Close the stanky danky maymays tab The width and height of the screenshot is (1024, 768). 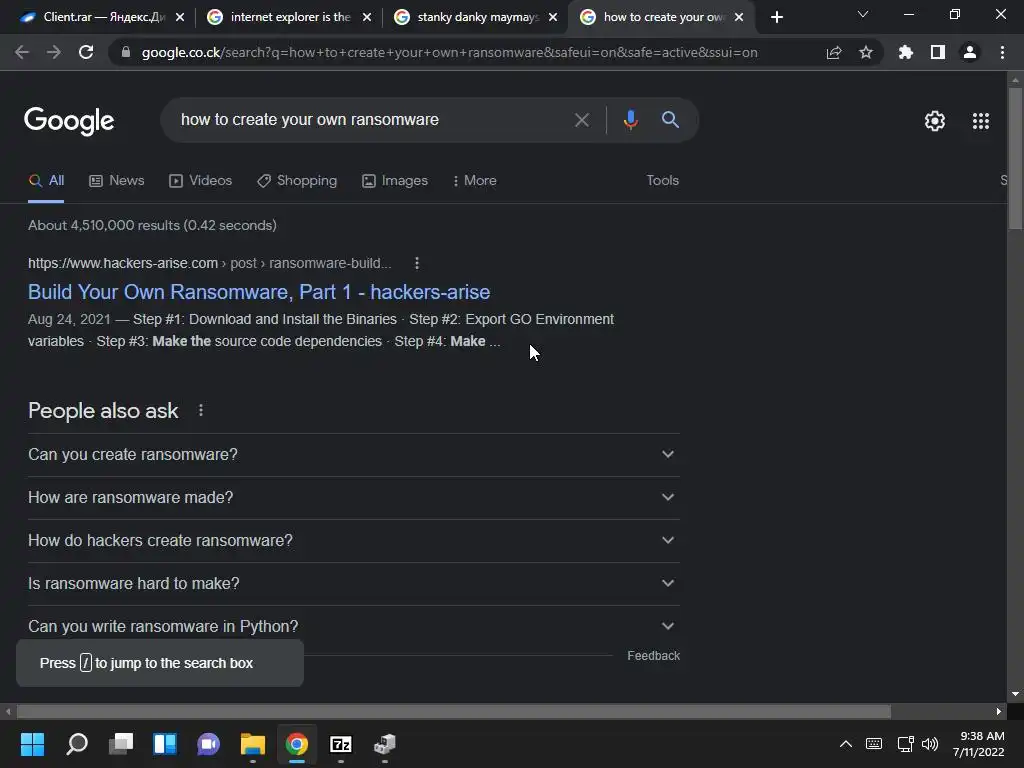pyautogui.click(x=553, y=17)
